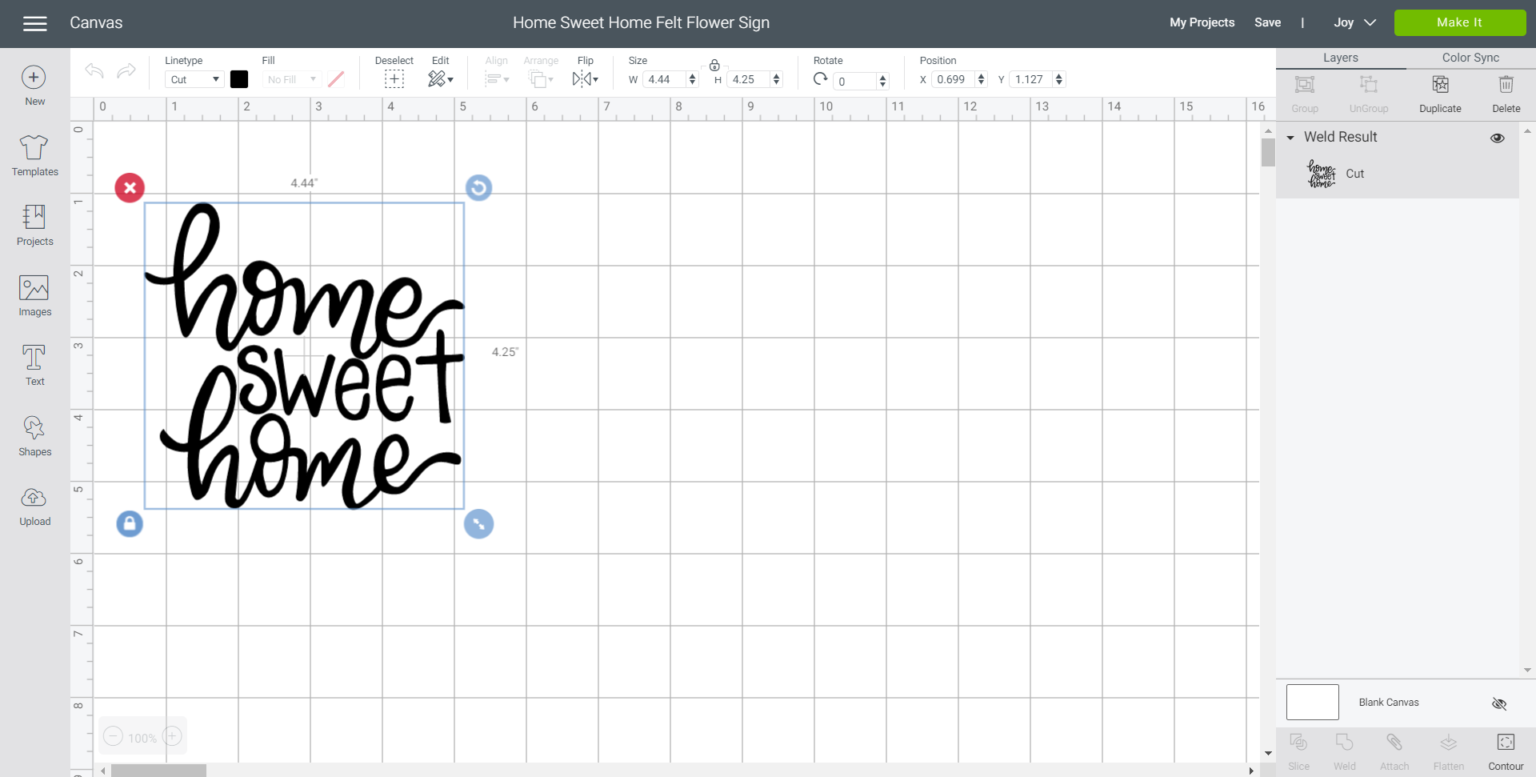Click the rotate handle on selection box

click(x=479, y=188)
